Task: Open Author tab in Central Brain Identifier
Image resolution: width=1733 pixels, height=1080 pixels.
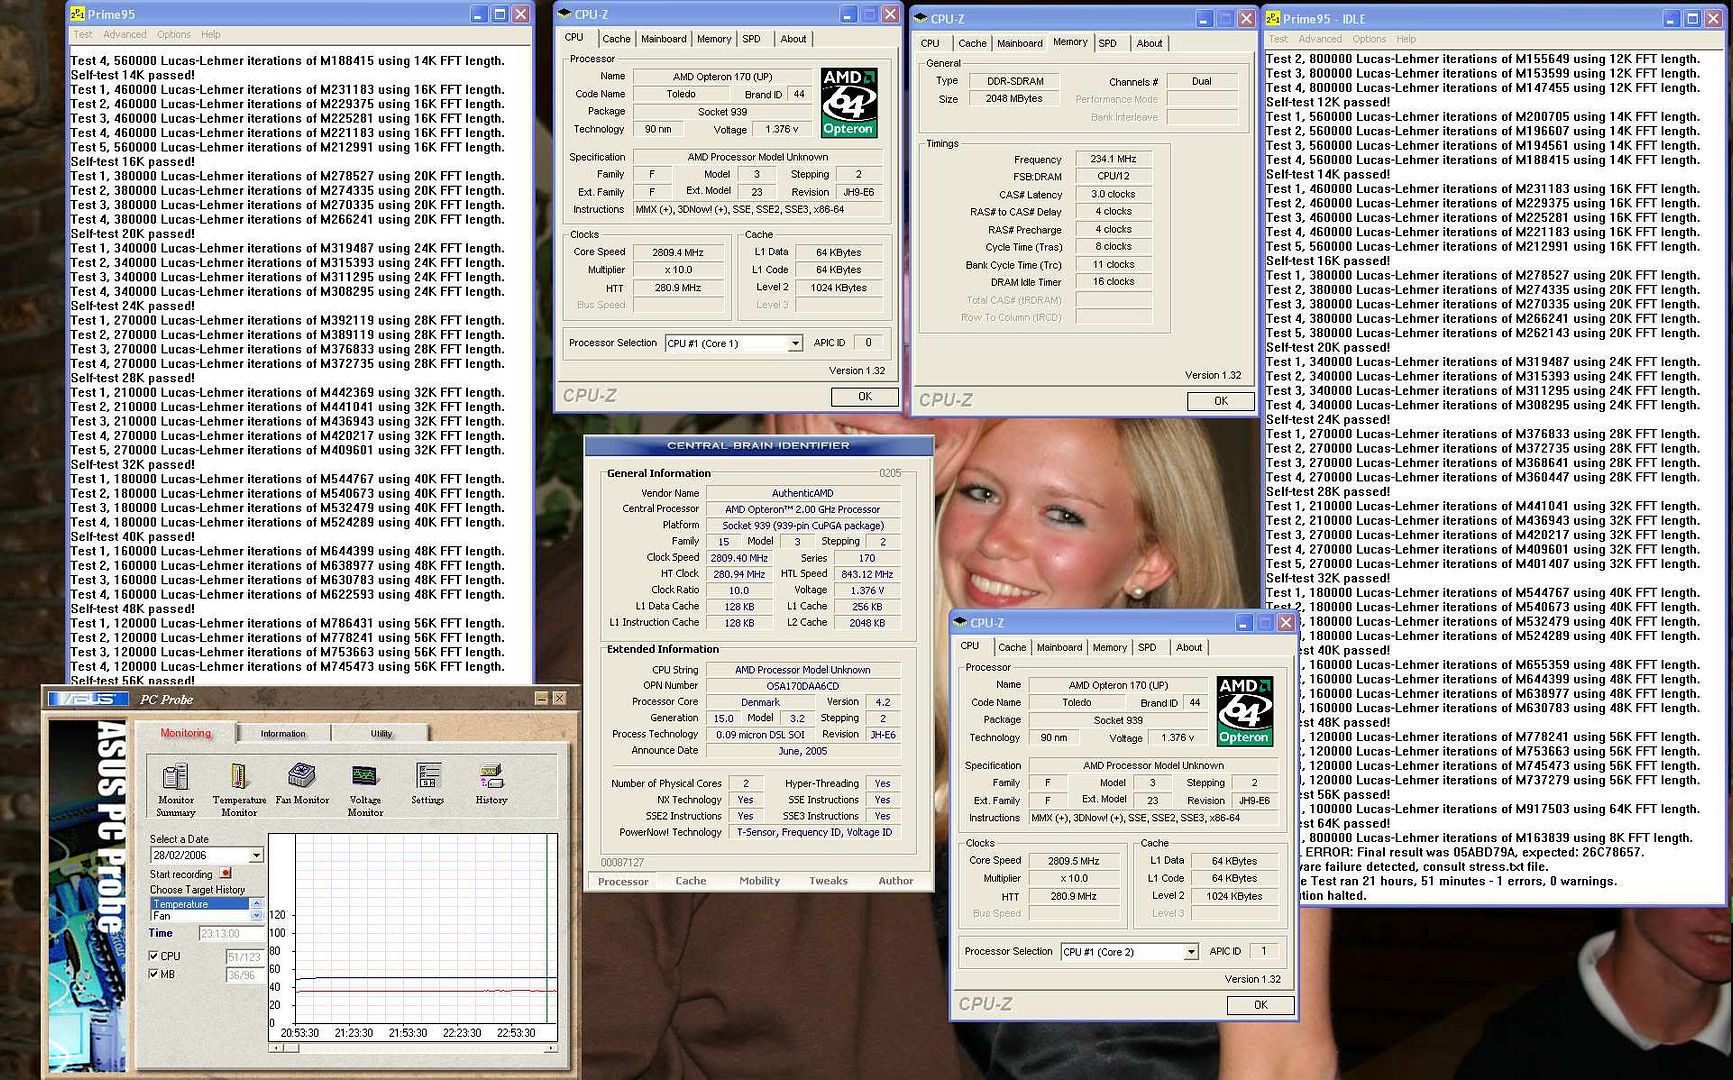Action: pos(896,881)
